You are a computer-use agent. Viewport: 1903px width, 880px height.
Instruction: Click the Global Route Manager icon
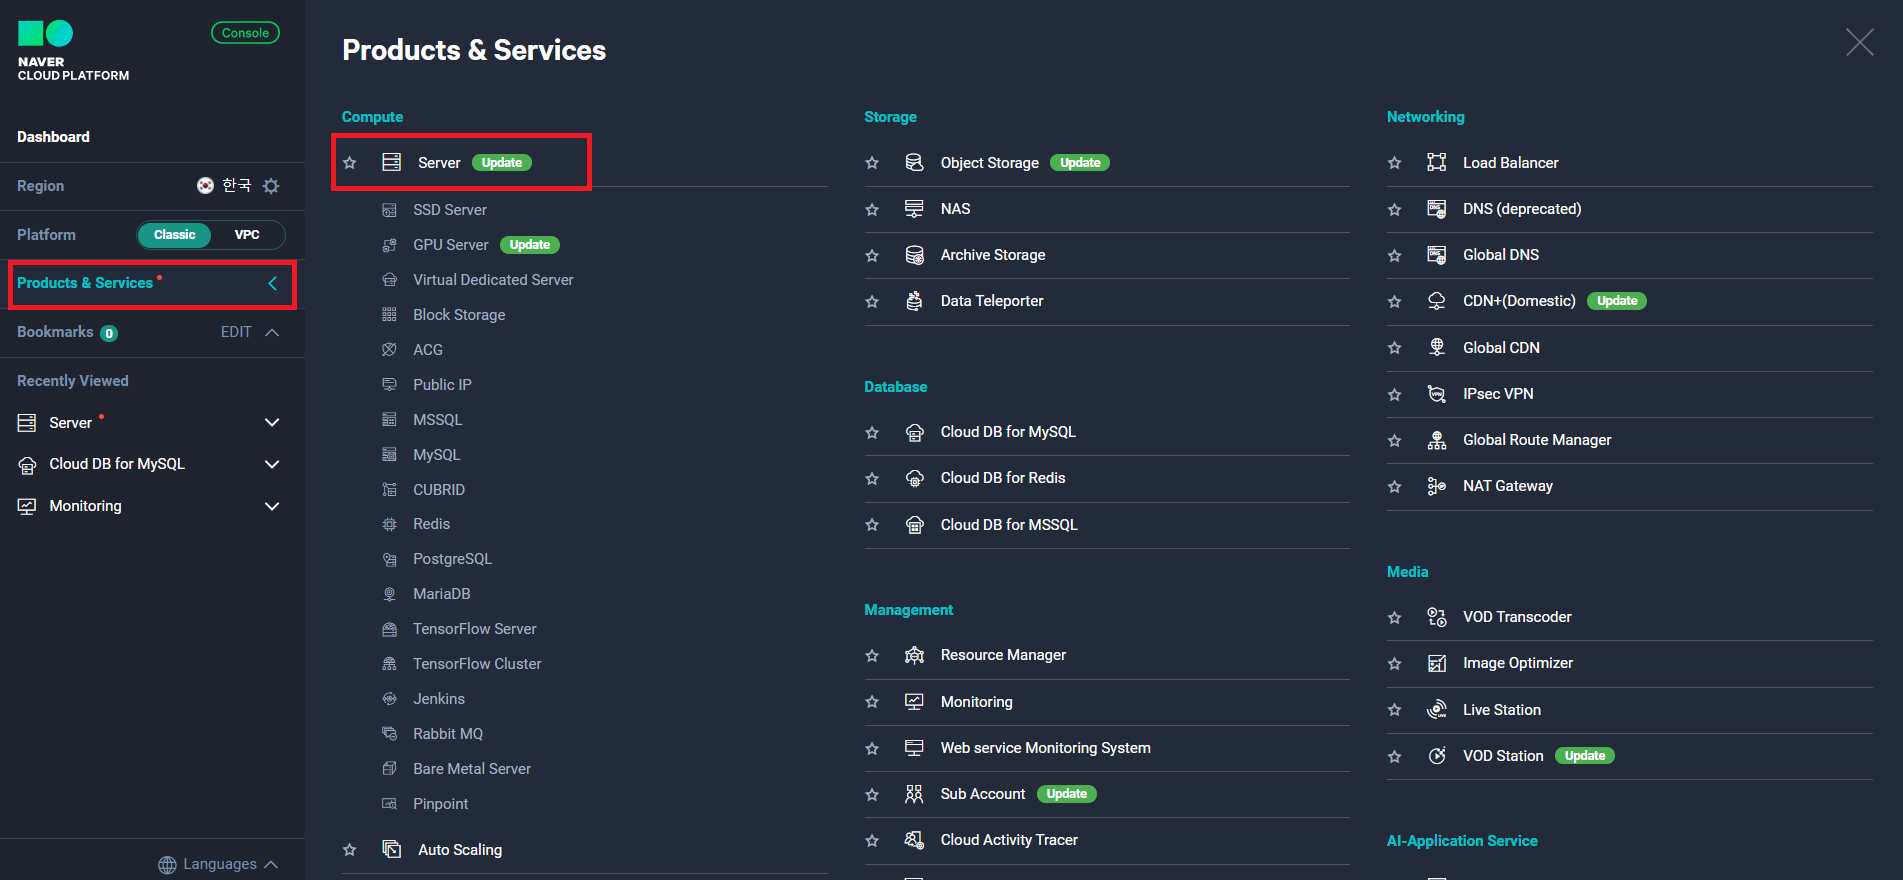click(1437, 440)
